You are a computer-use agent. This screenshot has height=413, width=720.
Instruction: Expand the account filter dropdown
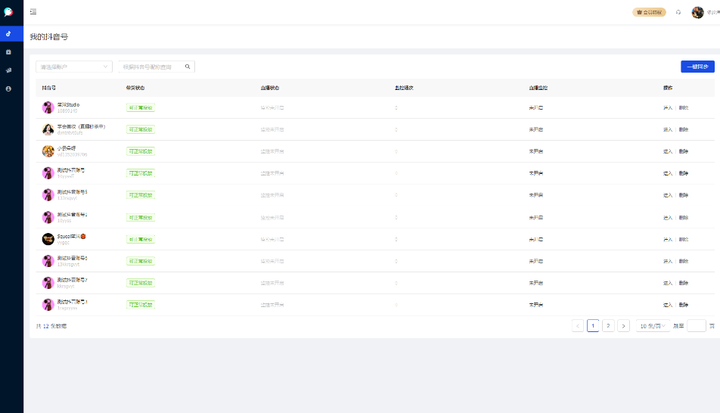(74, 67)
